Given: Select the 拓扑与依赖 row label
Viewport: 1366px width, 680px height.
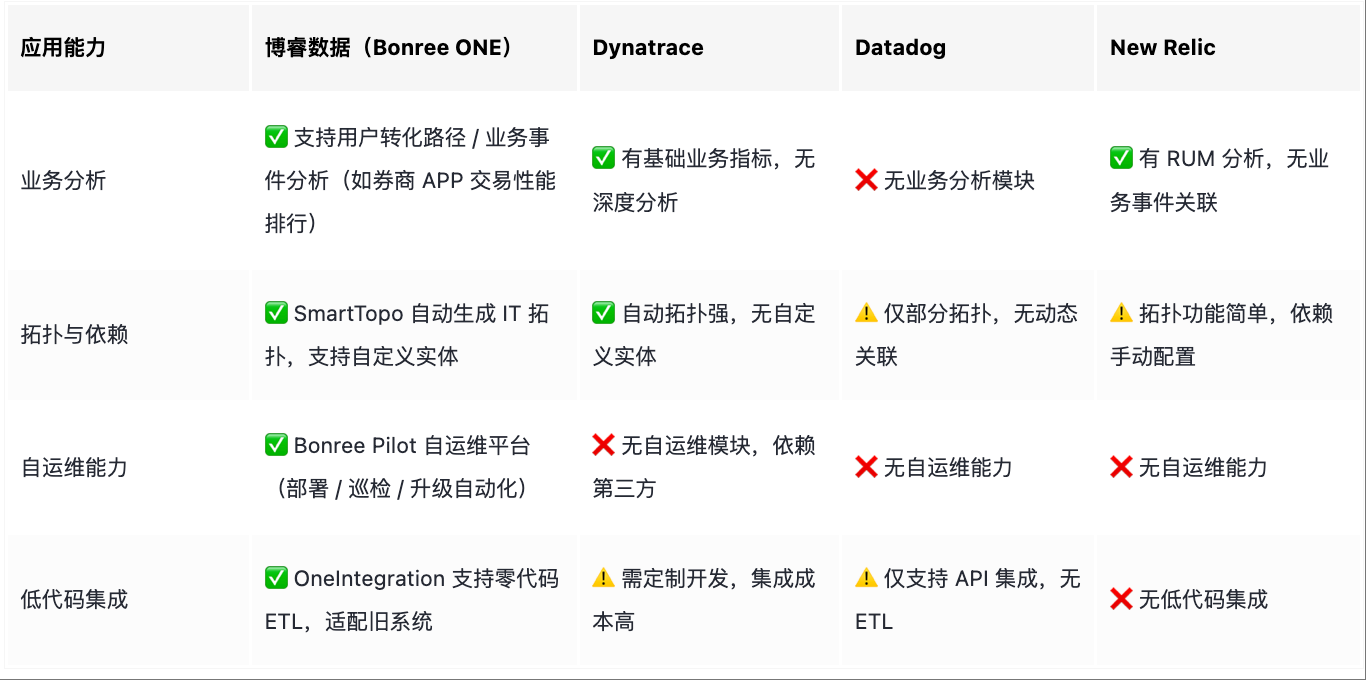Looking at the screenshot, I should tap(75, 335).
